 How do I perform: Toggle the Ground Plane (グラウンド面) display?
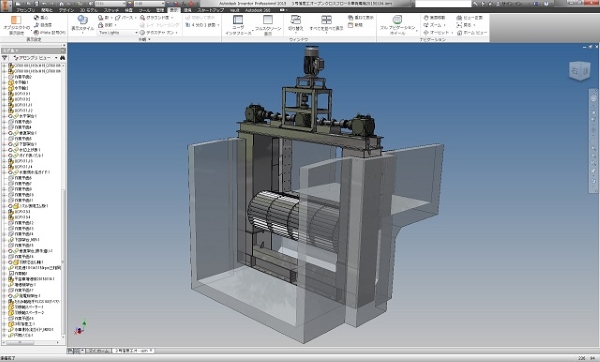click(x=155, y=18)
